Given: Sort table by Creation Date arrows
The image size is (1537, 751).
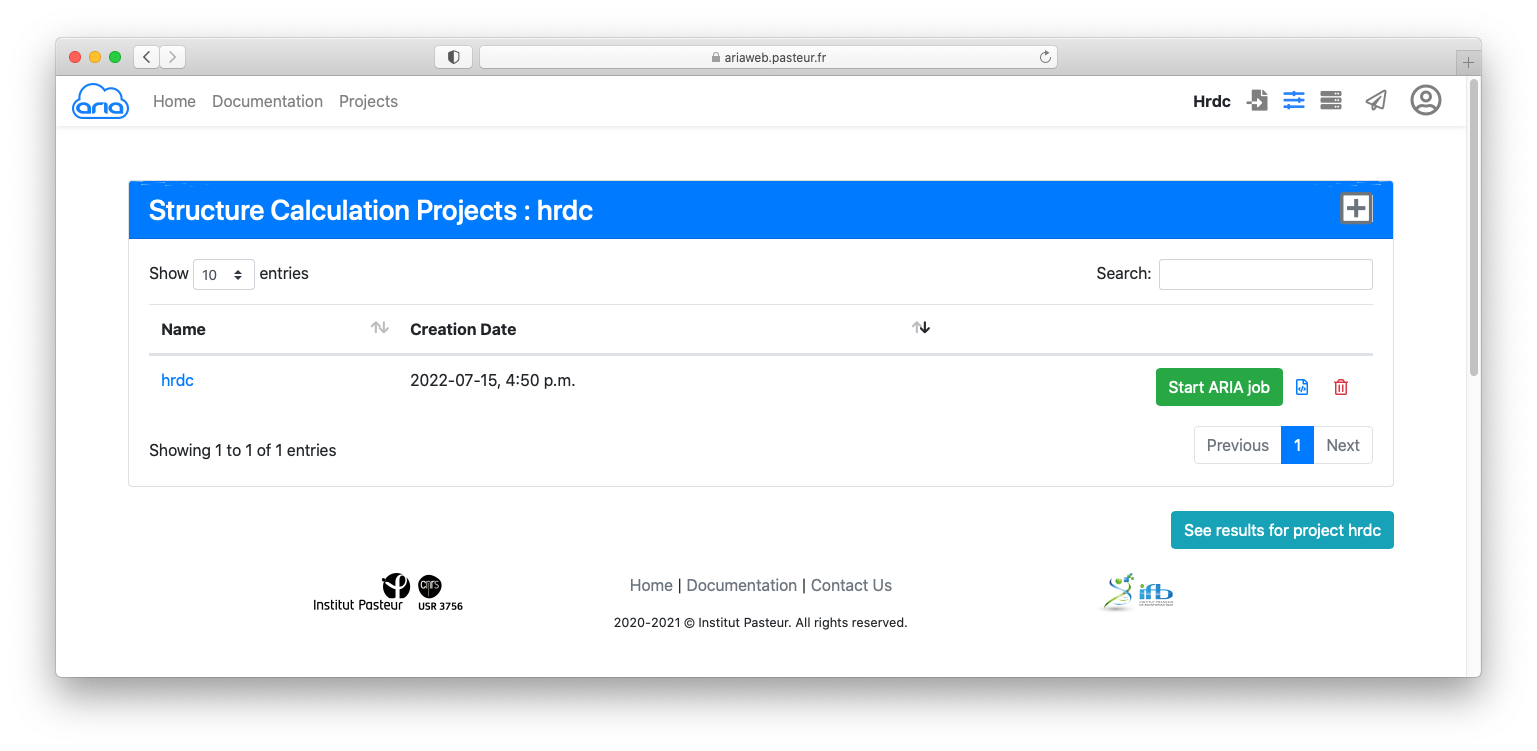Looking at the screenshot, I should click(x=920, y=328).
